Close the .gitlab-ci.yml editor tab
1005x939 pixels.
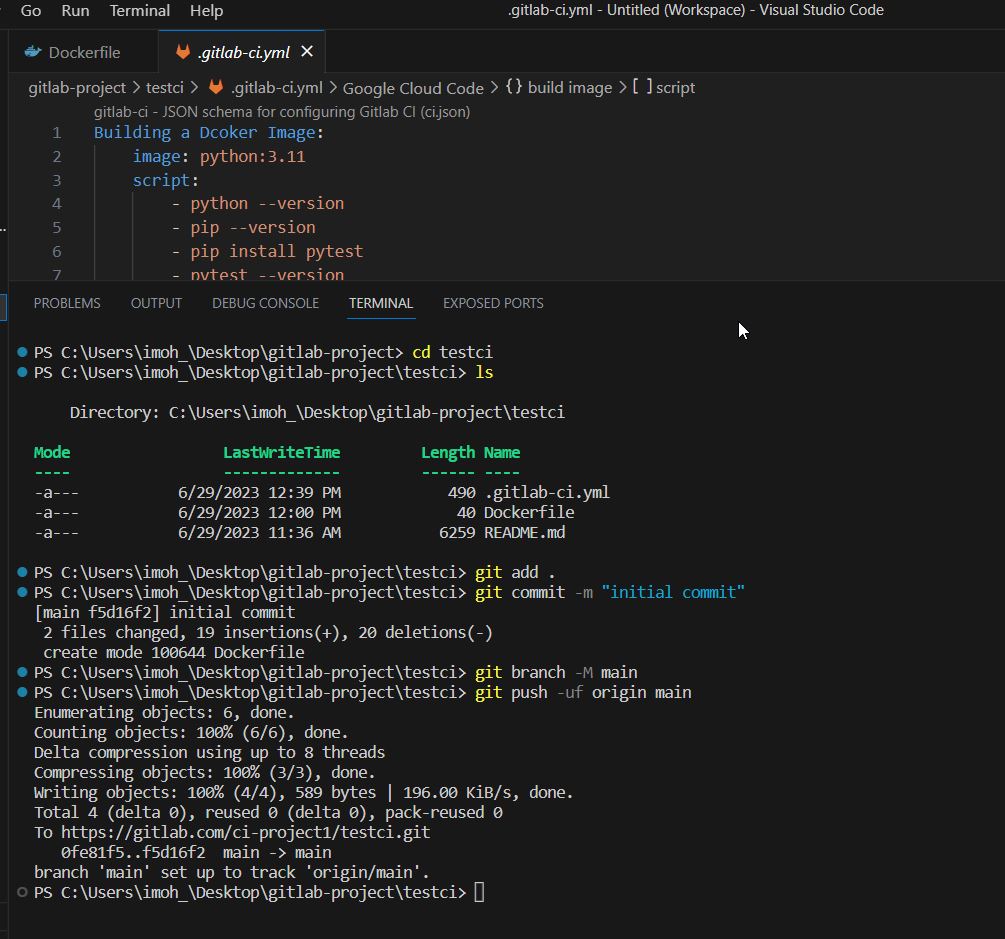point(307,51)
